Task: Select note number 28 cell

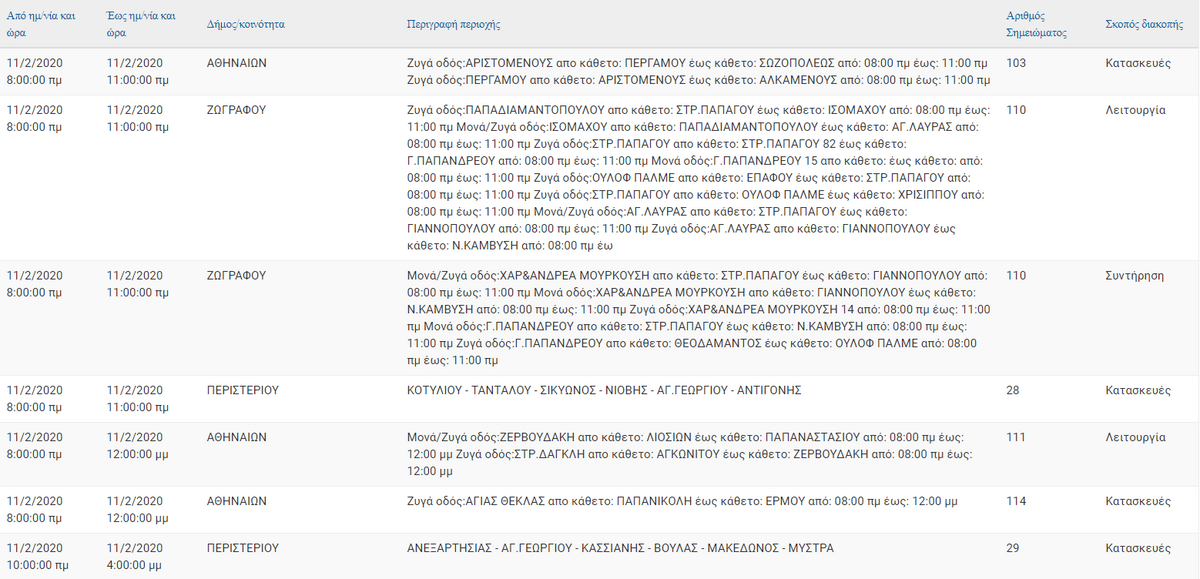Action: [1012, 390]
